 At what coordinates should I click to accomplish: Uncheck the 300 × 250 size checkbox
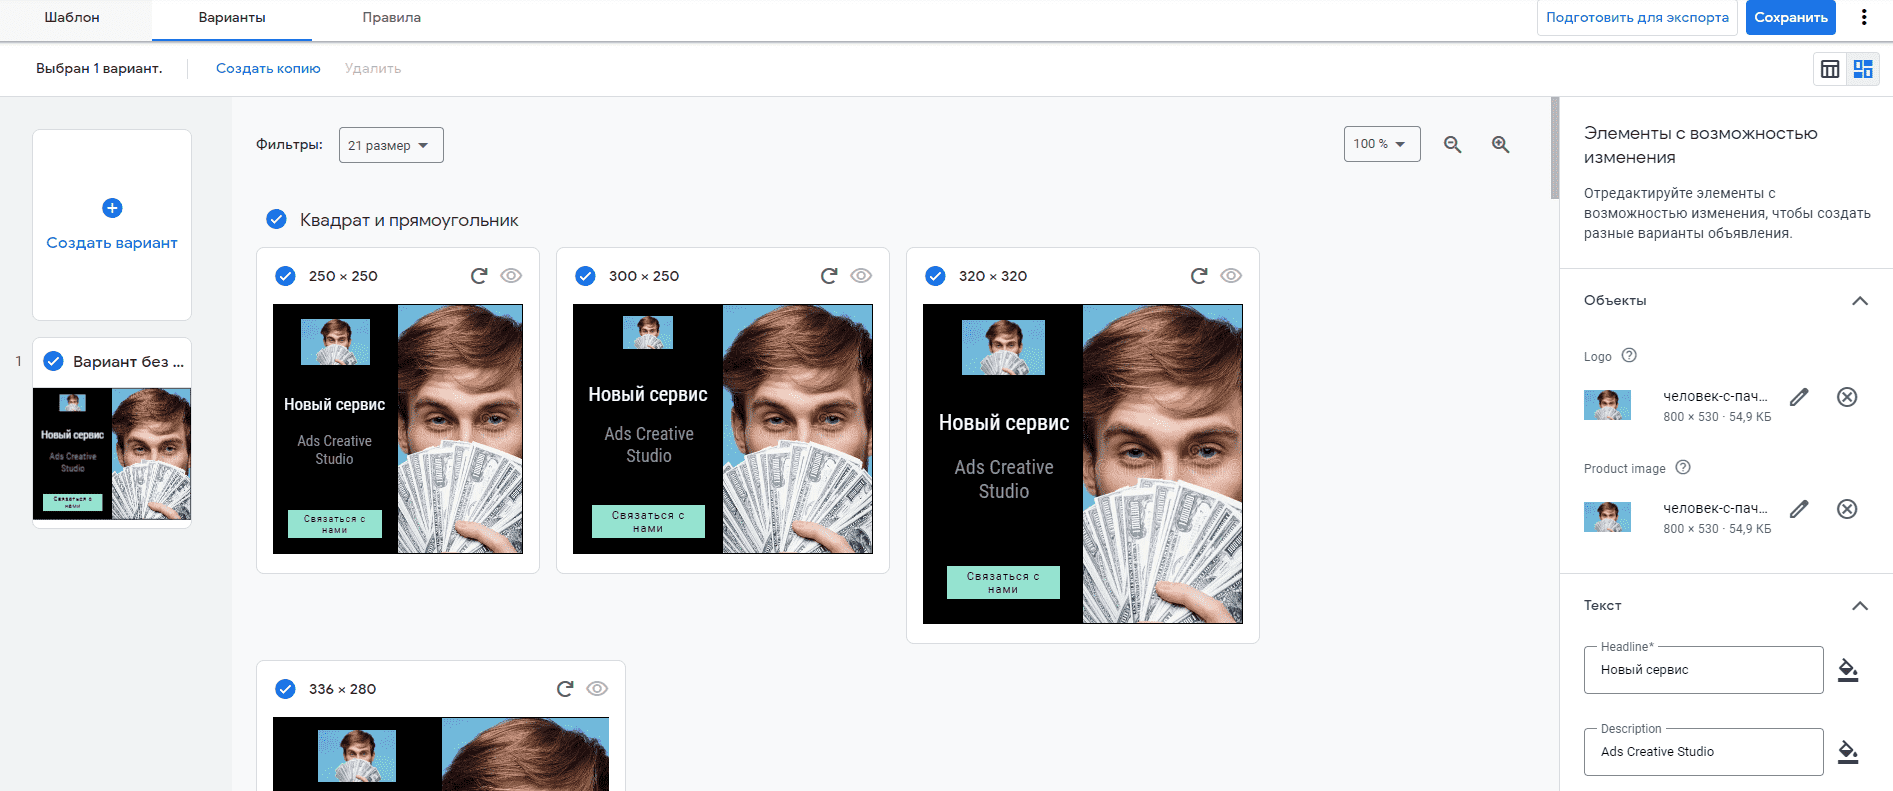click(585, 276)
